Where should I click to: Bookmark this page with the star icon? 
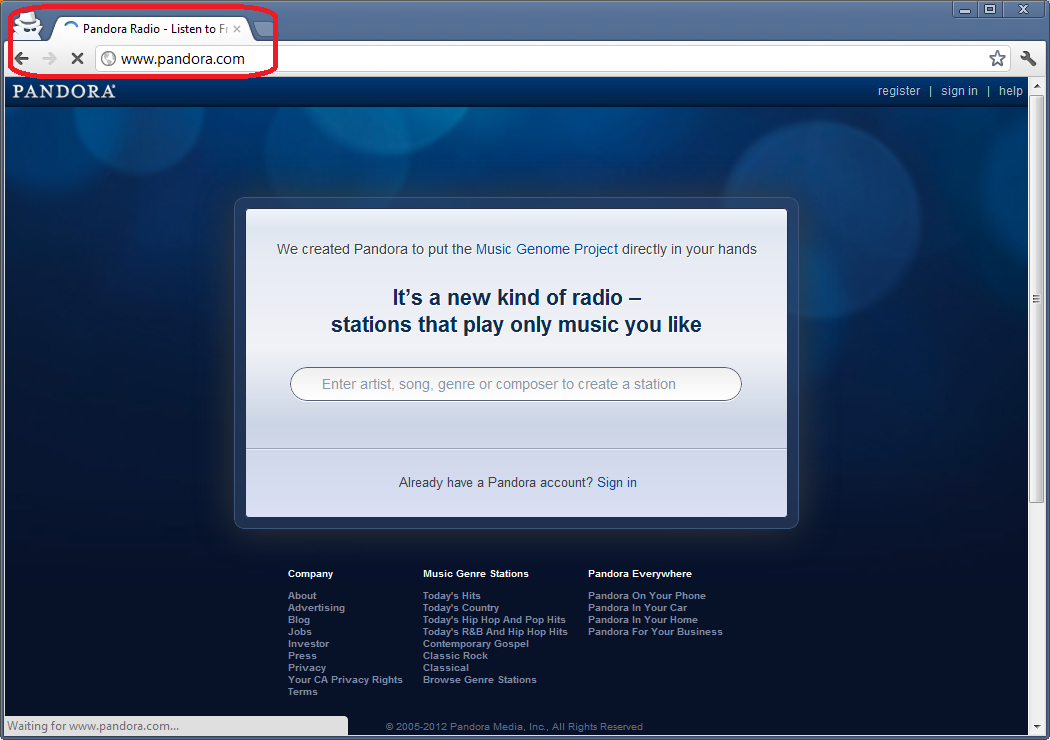point(997,59)
